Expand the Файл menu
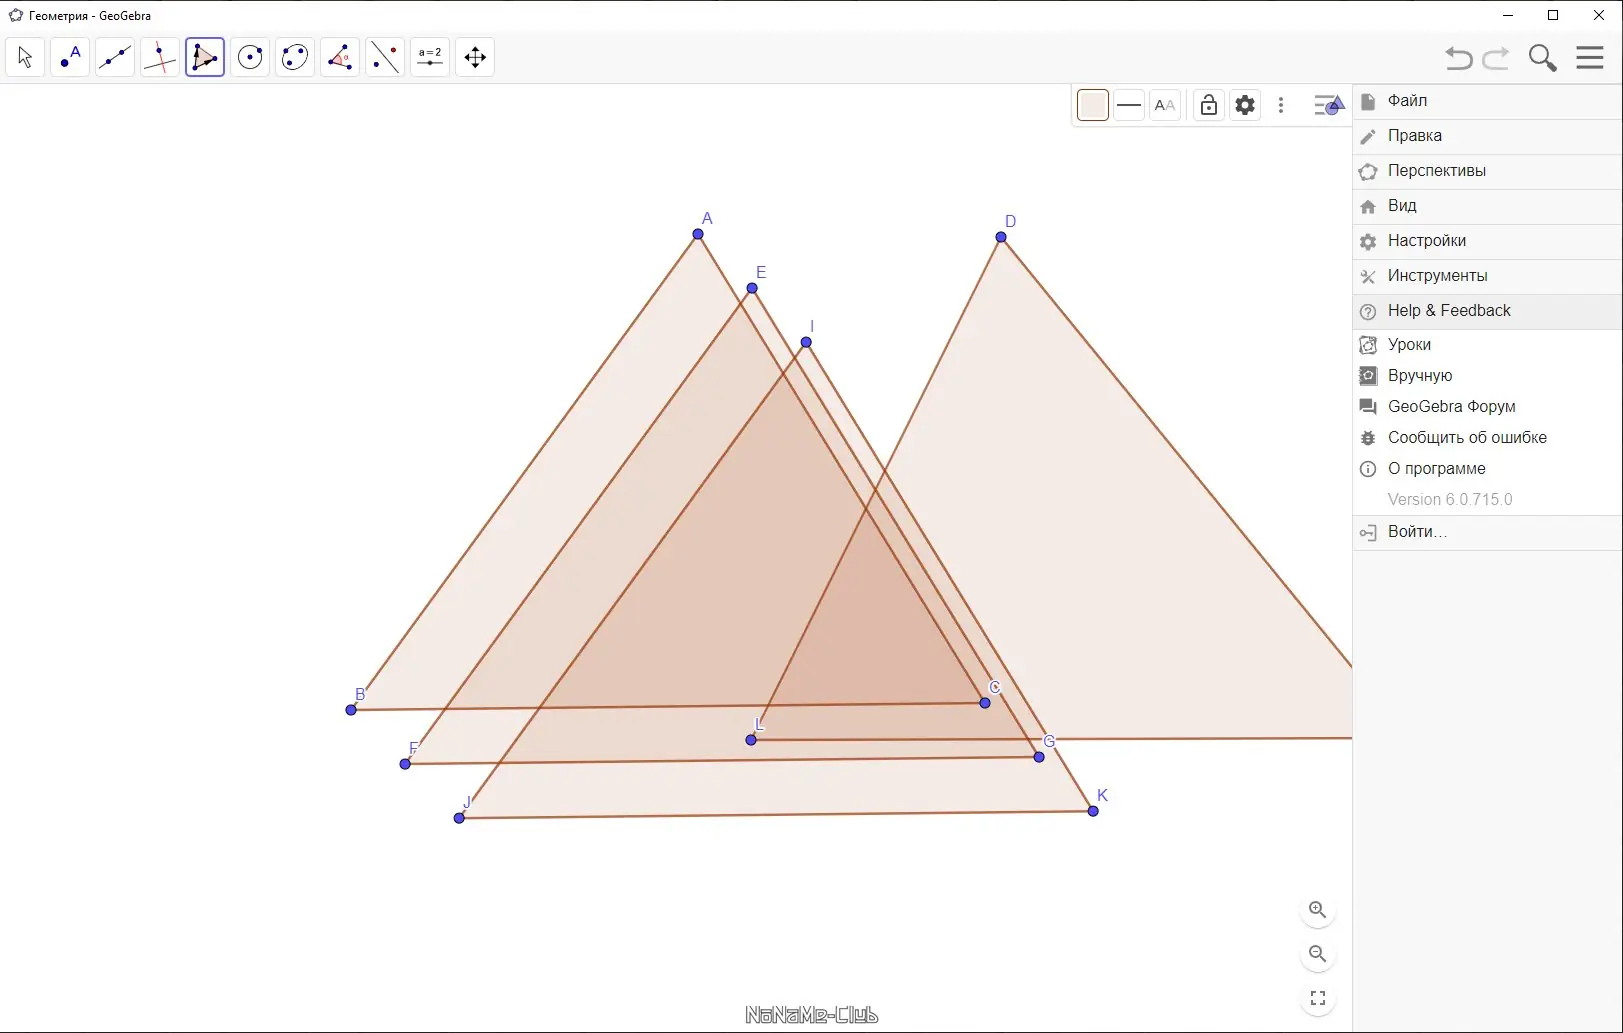Screen dimensions: 1623x1033 [x=1488, y=101]
